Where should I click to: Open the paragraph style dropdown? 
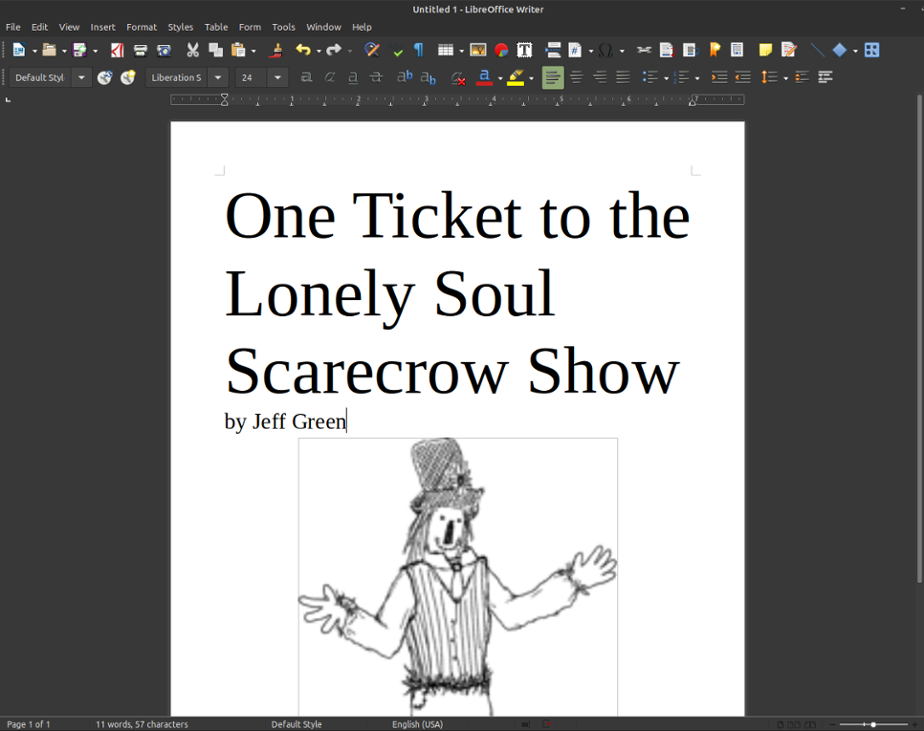coord(81,77)
